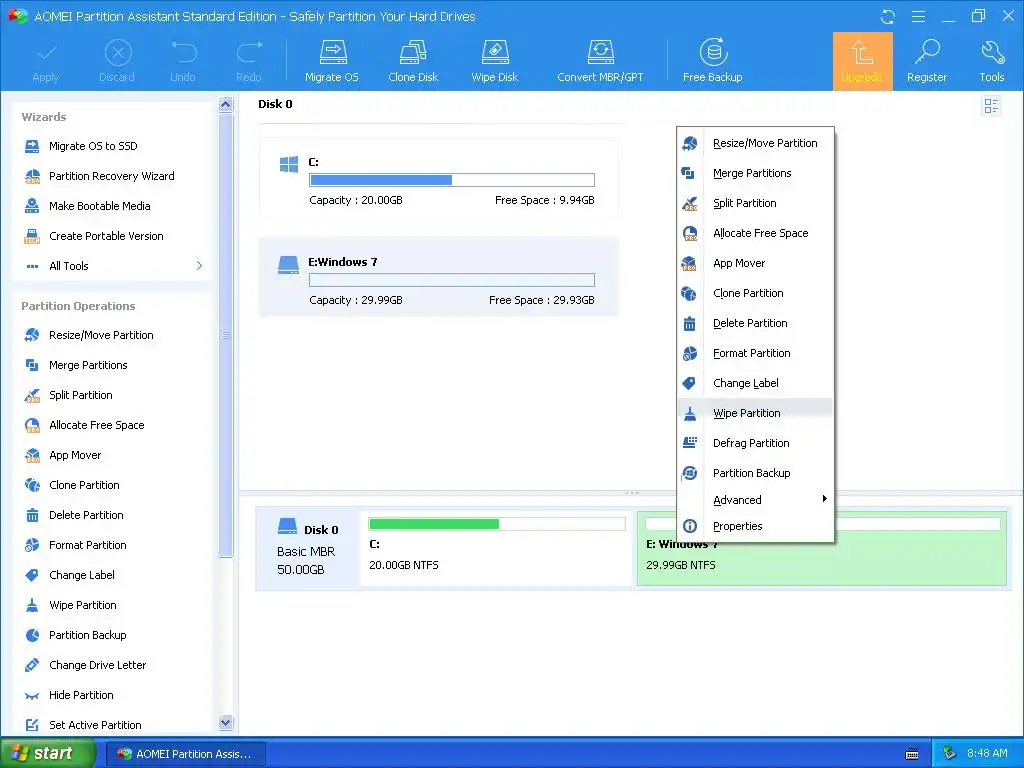Choose Allocate Free Space from context menu

pos(756,233)
